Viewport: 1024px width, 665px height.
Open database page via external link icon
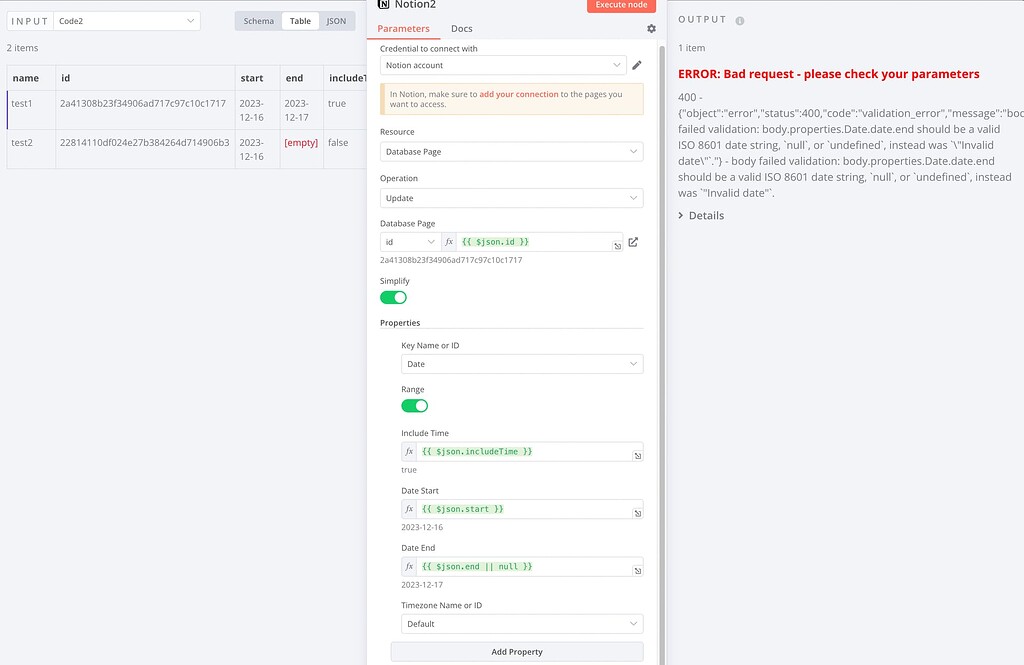coord(633,241)
